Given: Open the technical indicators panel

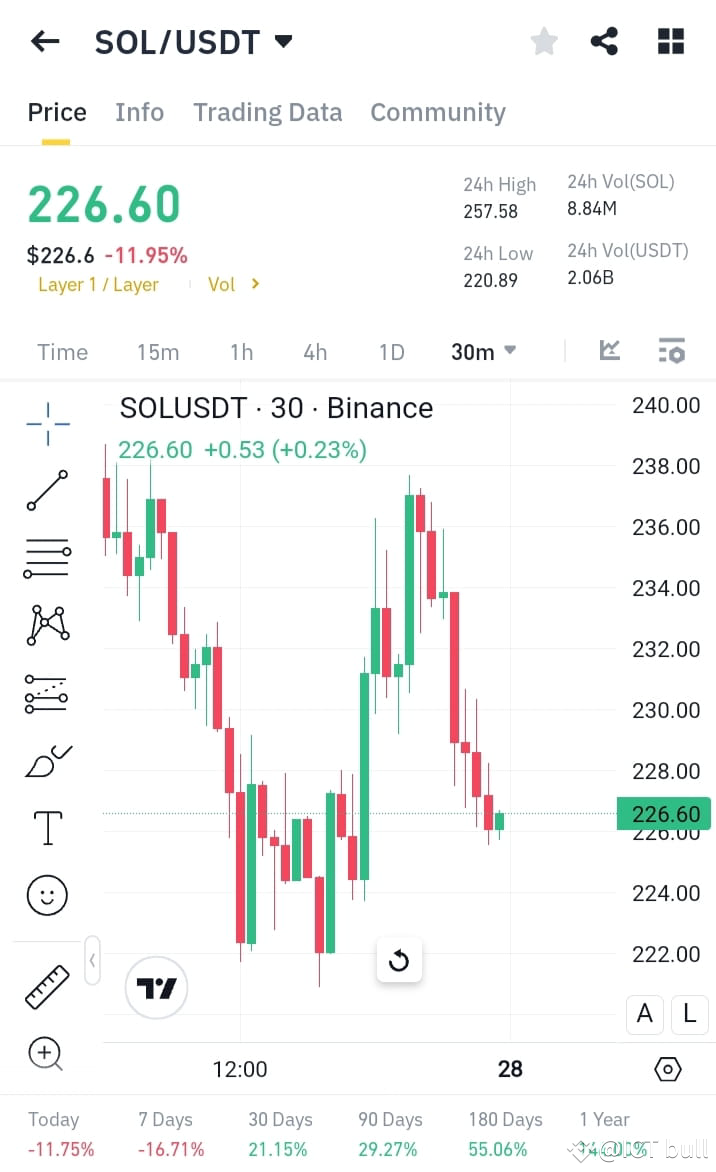Looking at the screenshot, I should [670, 351].
